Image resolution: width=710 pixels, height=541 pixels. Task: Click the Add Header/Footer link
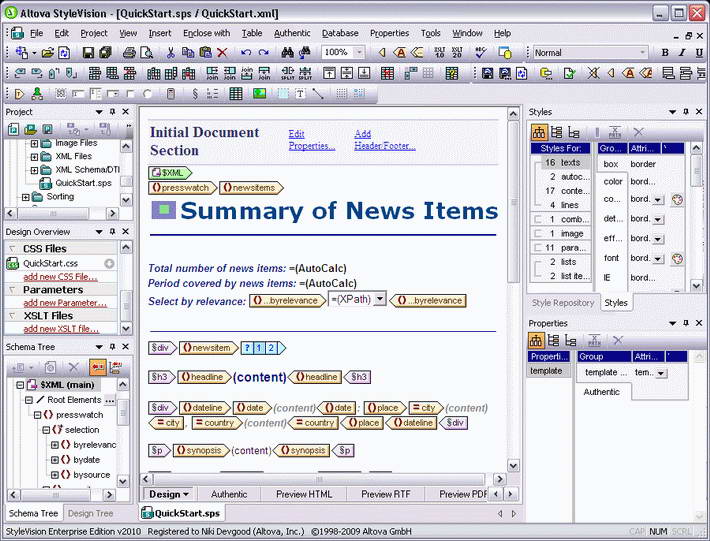coord(384,140)
